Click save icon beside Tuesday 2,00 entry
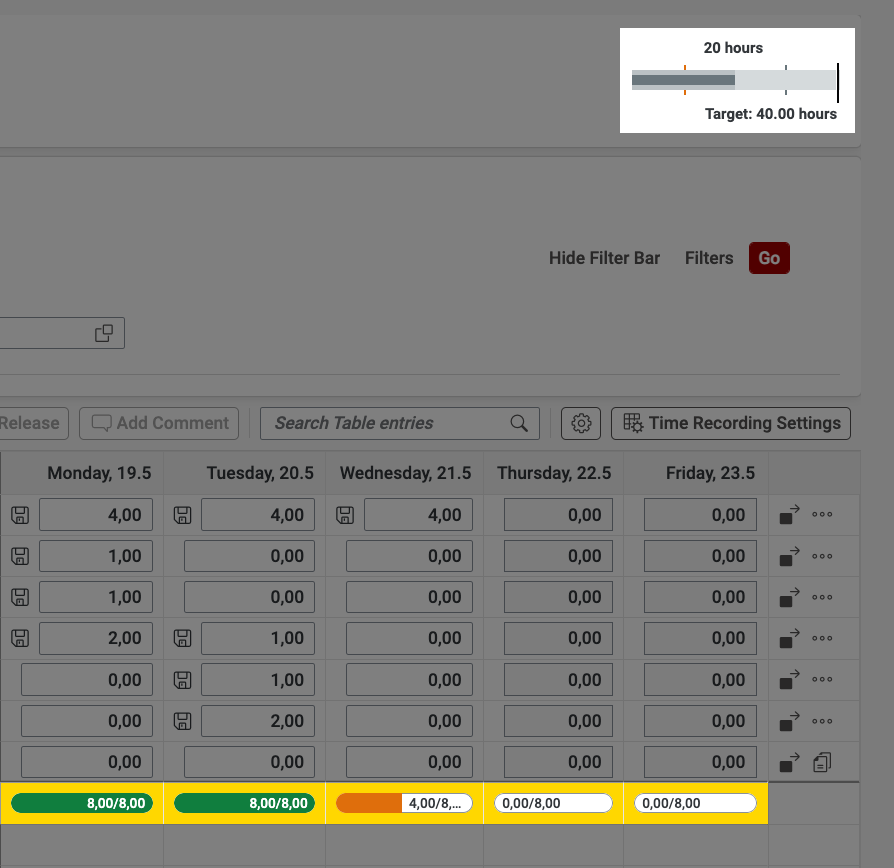The width and height of the screenshot is (894, 868). point(182,720)
